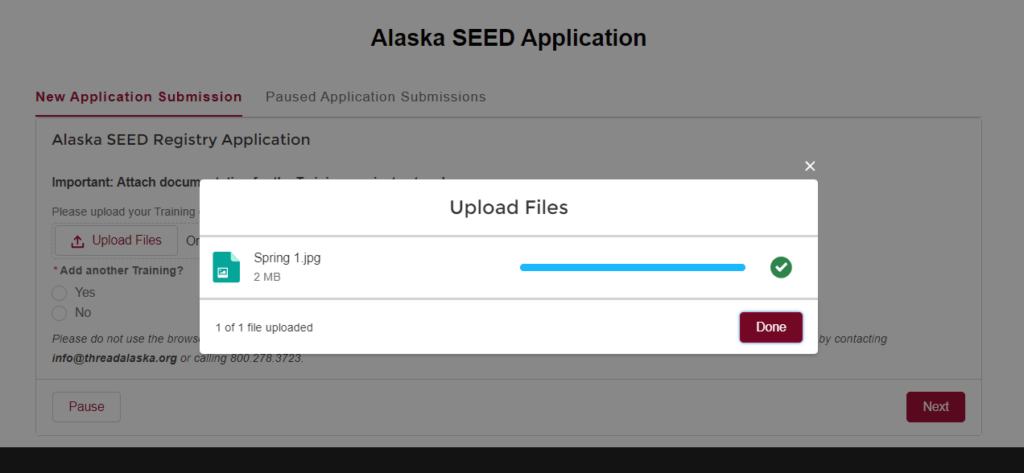Click the green upload success checkmark icon
This screenshot has width=1024, height=473.
[781, 267]
